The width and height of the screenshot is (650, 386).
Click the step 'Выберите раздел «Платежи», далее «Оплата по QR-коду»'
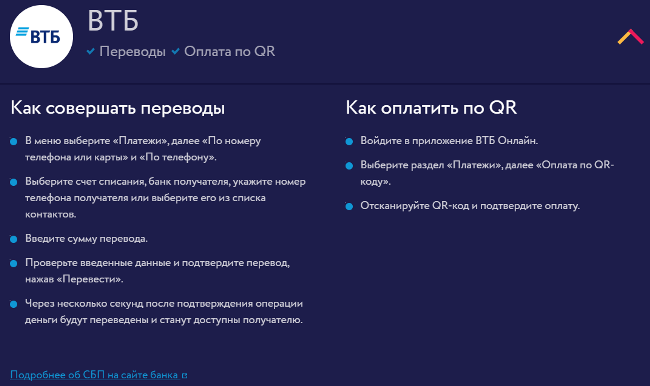487,173
